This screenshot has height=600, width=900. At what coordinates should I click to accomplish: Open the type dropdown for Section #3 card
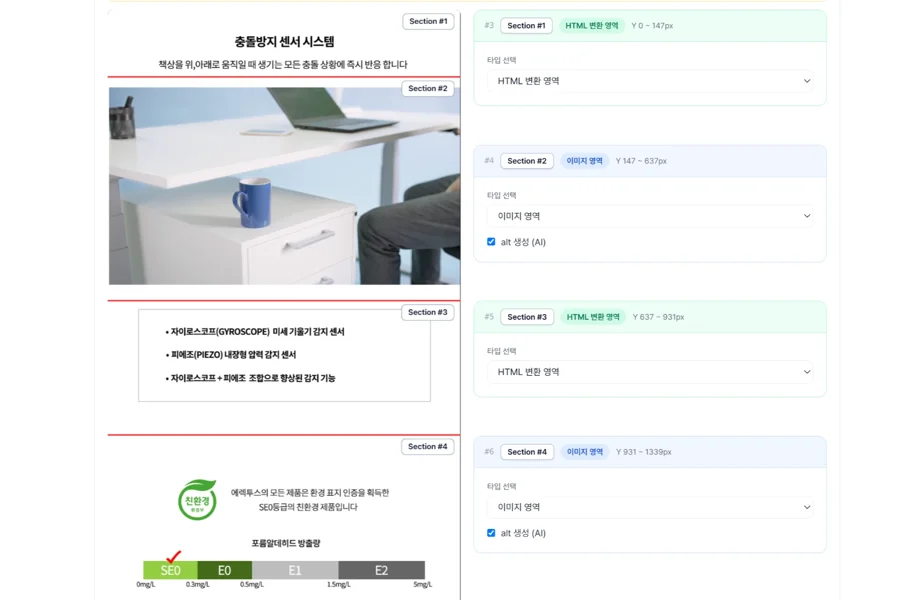pos(650,372)
